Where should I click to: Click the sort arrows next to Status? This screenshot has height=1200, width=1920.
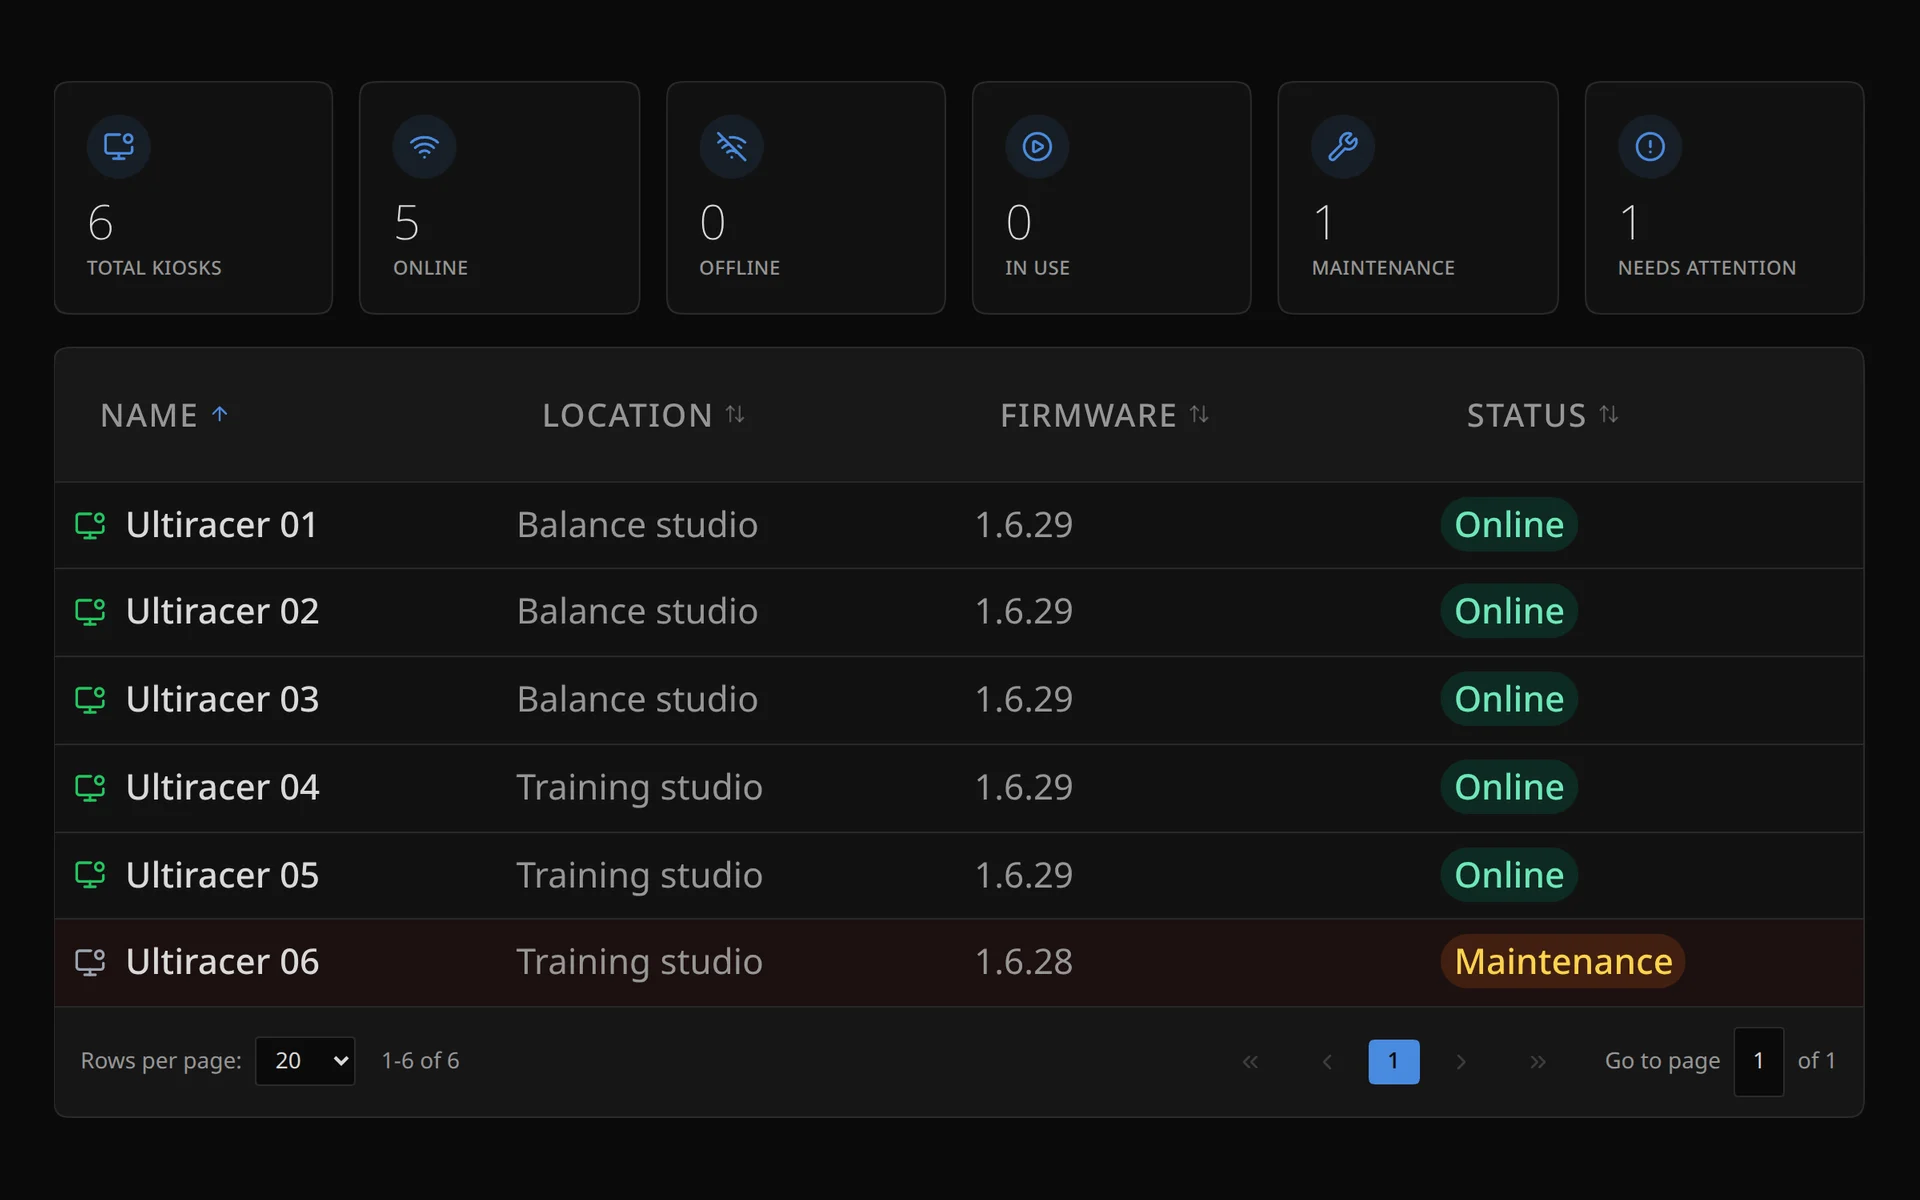click(x=1609, y=414)
